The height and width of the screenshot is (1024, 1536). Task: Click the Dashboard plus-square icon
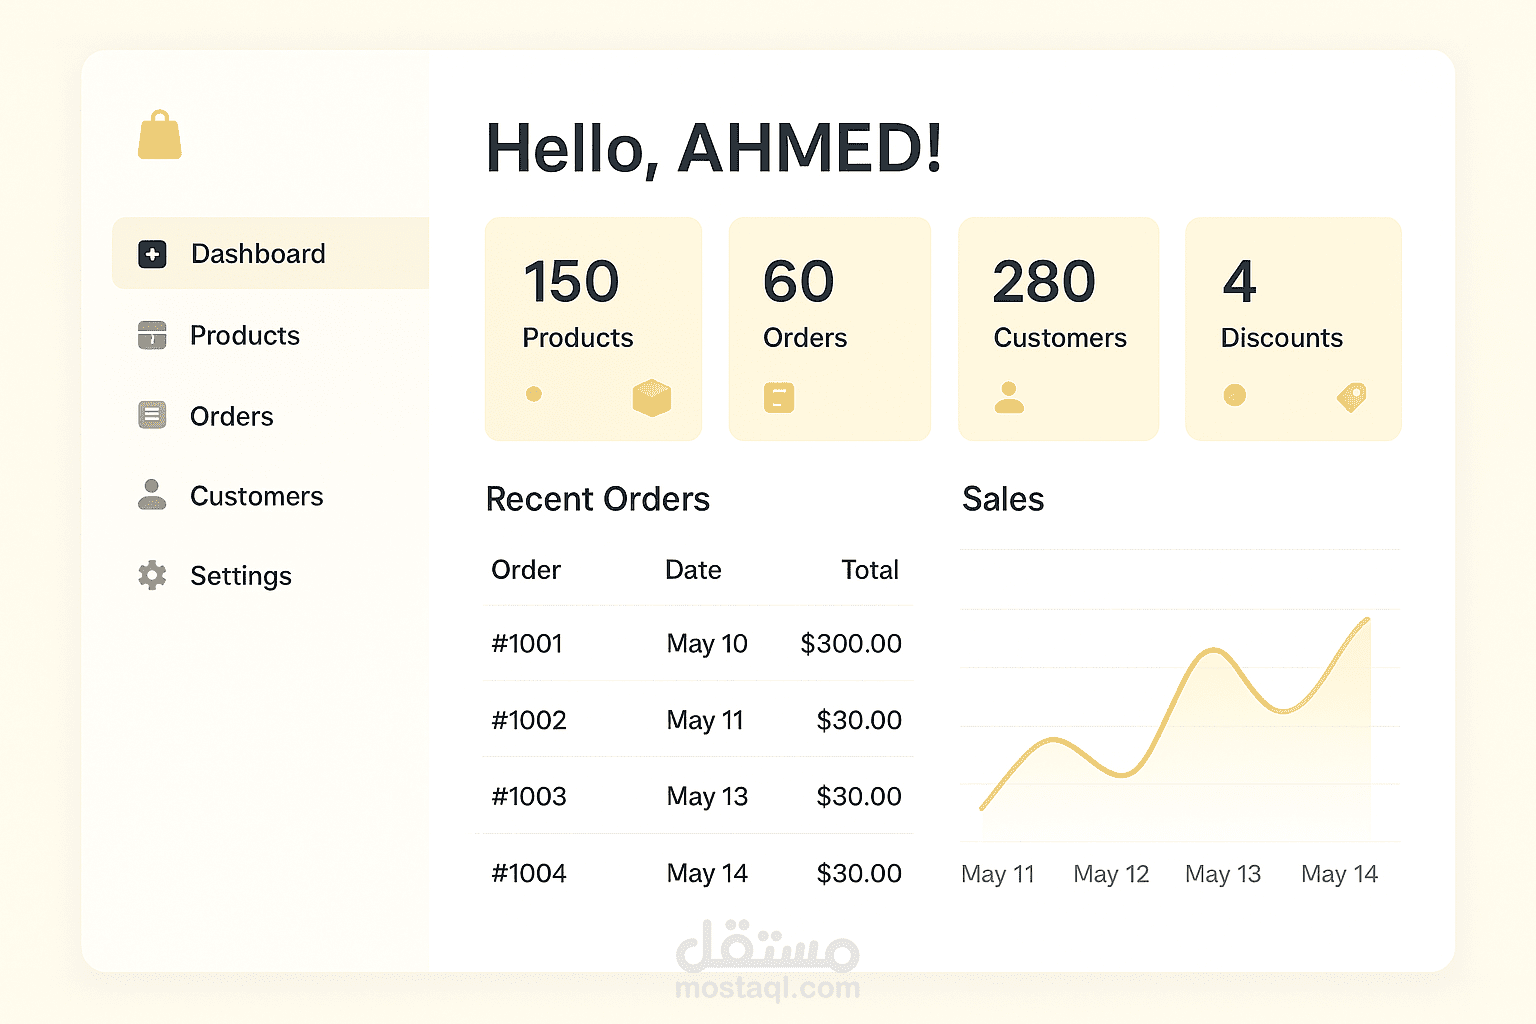point(152,254)
